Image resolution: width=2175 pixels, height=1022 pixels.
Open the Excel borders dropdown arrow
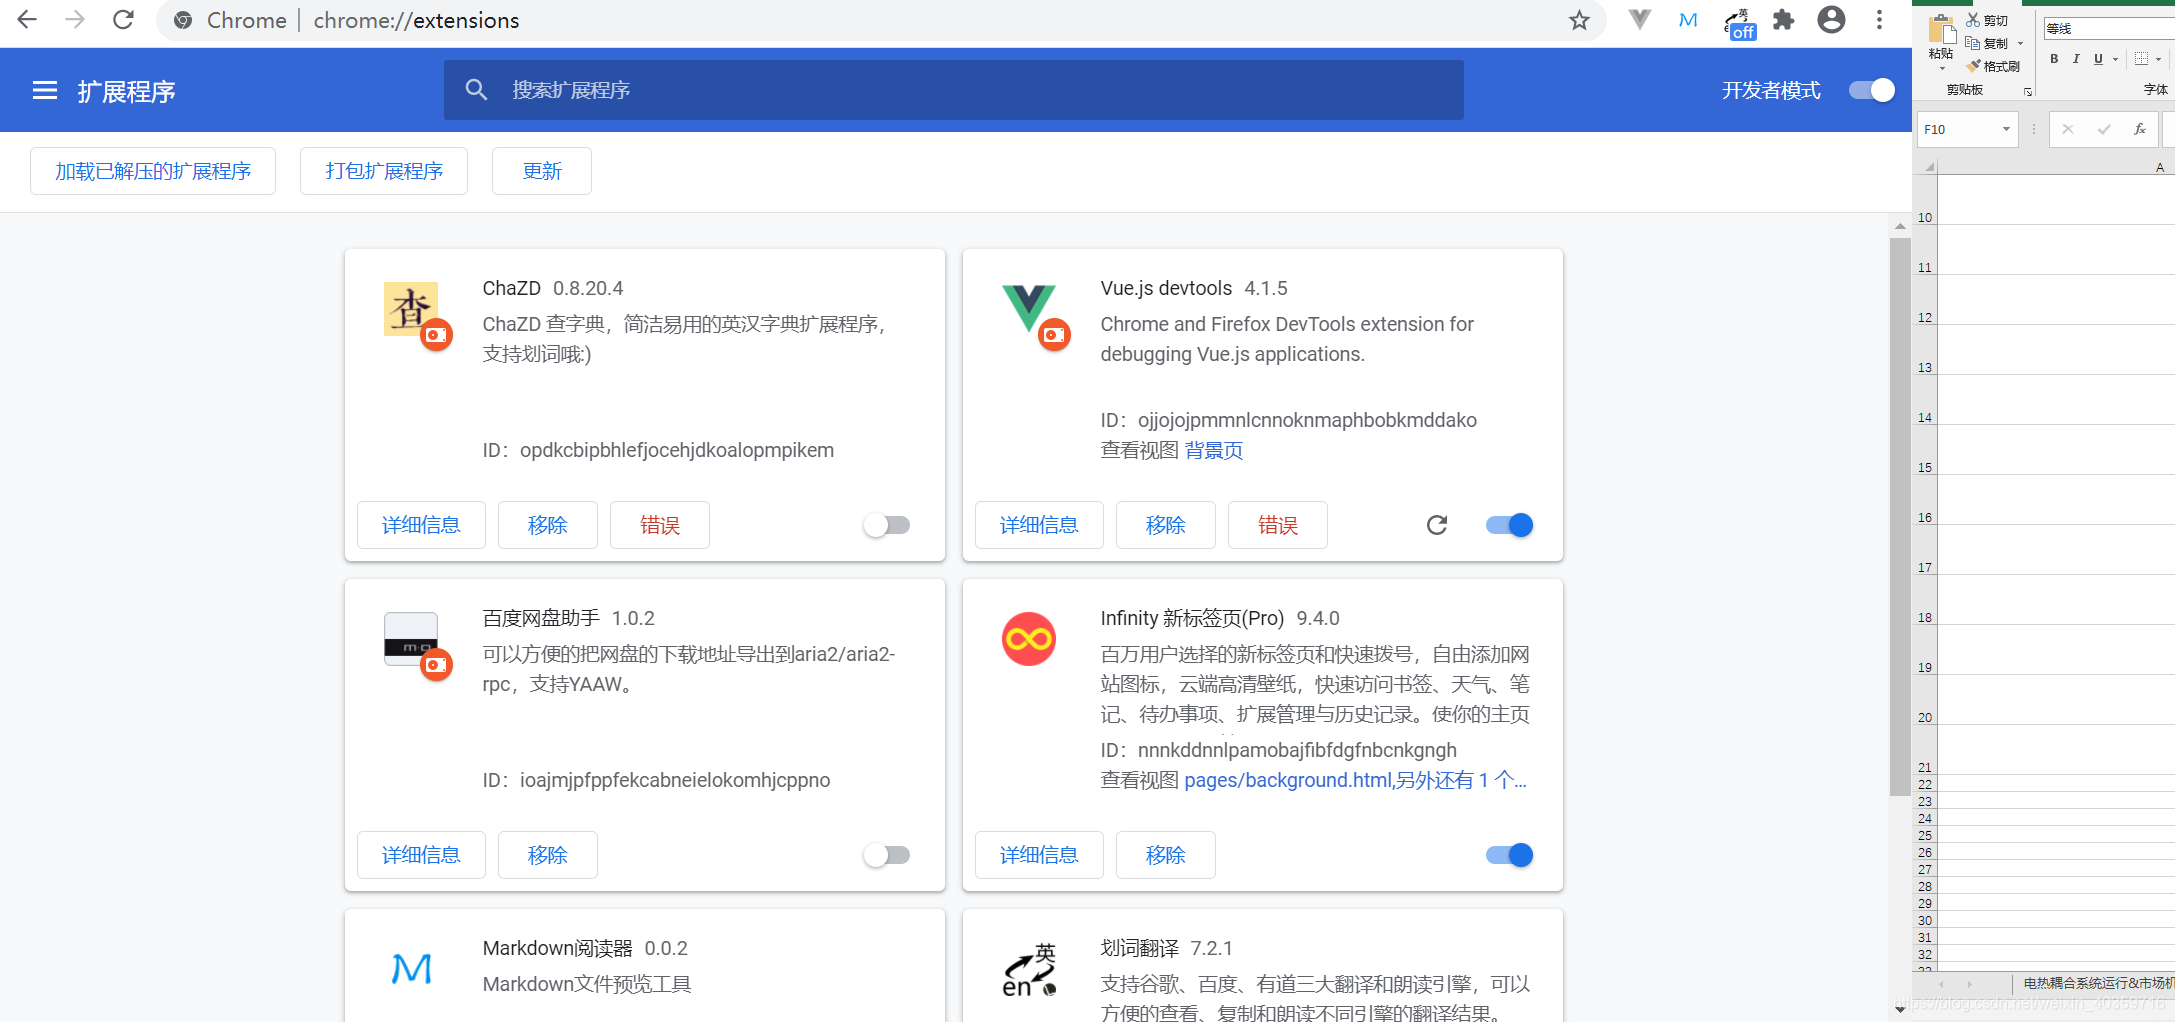2159,59
